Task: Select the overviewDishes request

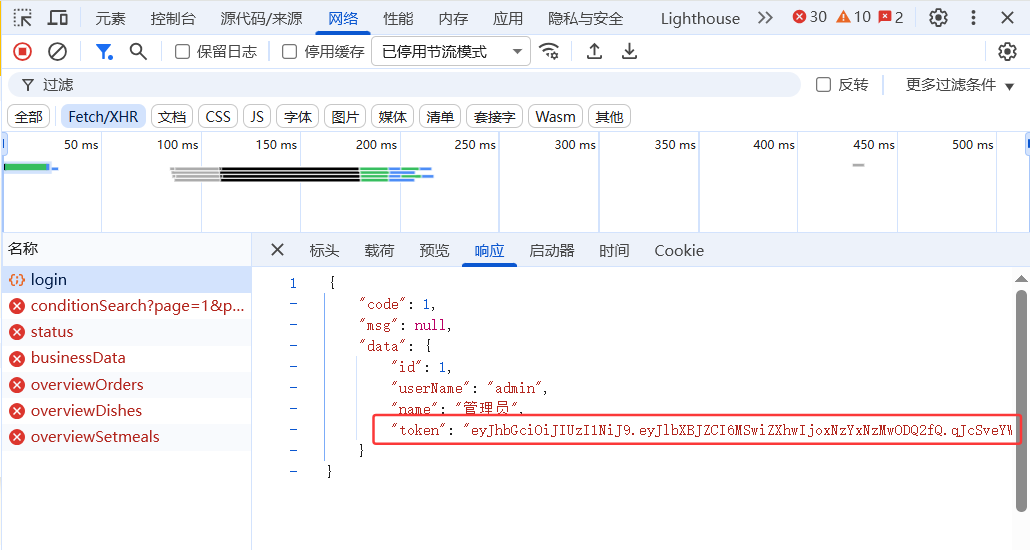Action: click(x=127, y=411)
